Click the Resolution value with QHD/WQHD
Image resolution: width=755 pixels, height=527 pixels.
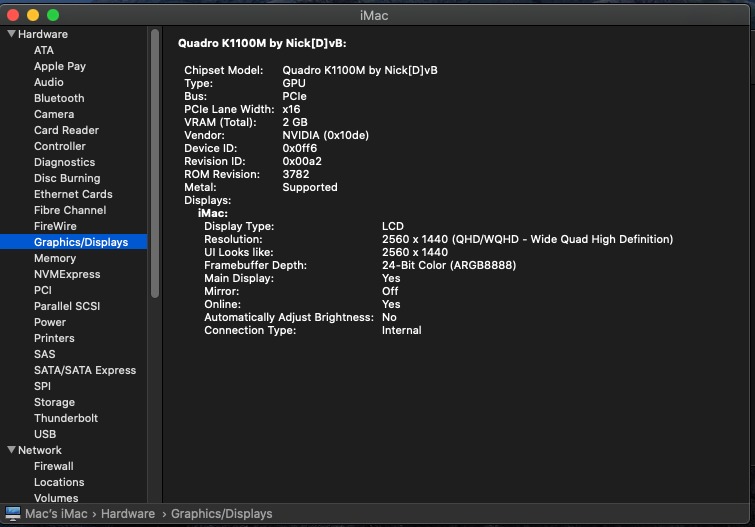(x=528, y=239)
